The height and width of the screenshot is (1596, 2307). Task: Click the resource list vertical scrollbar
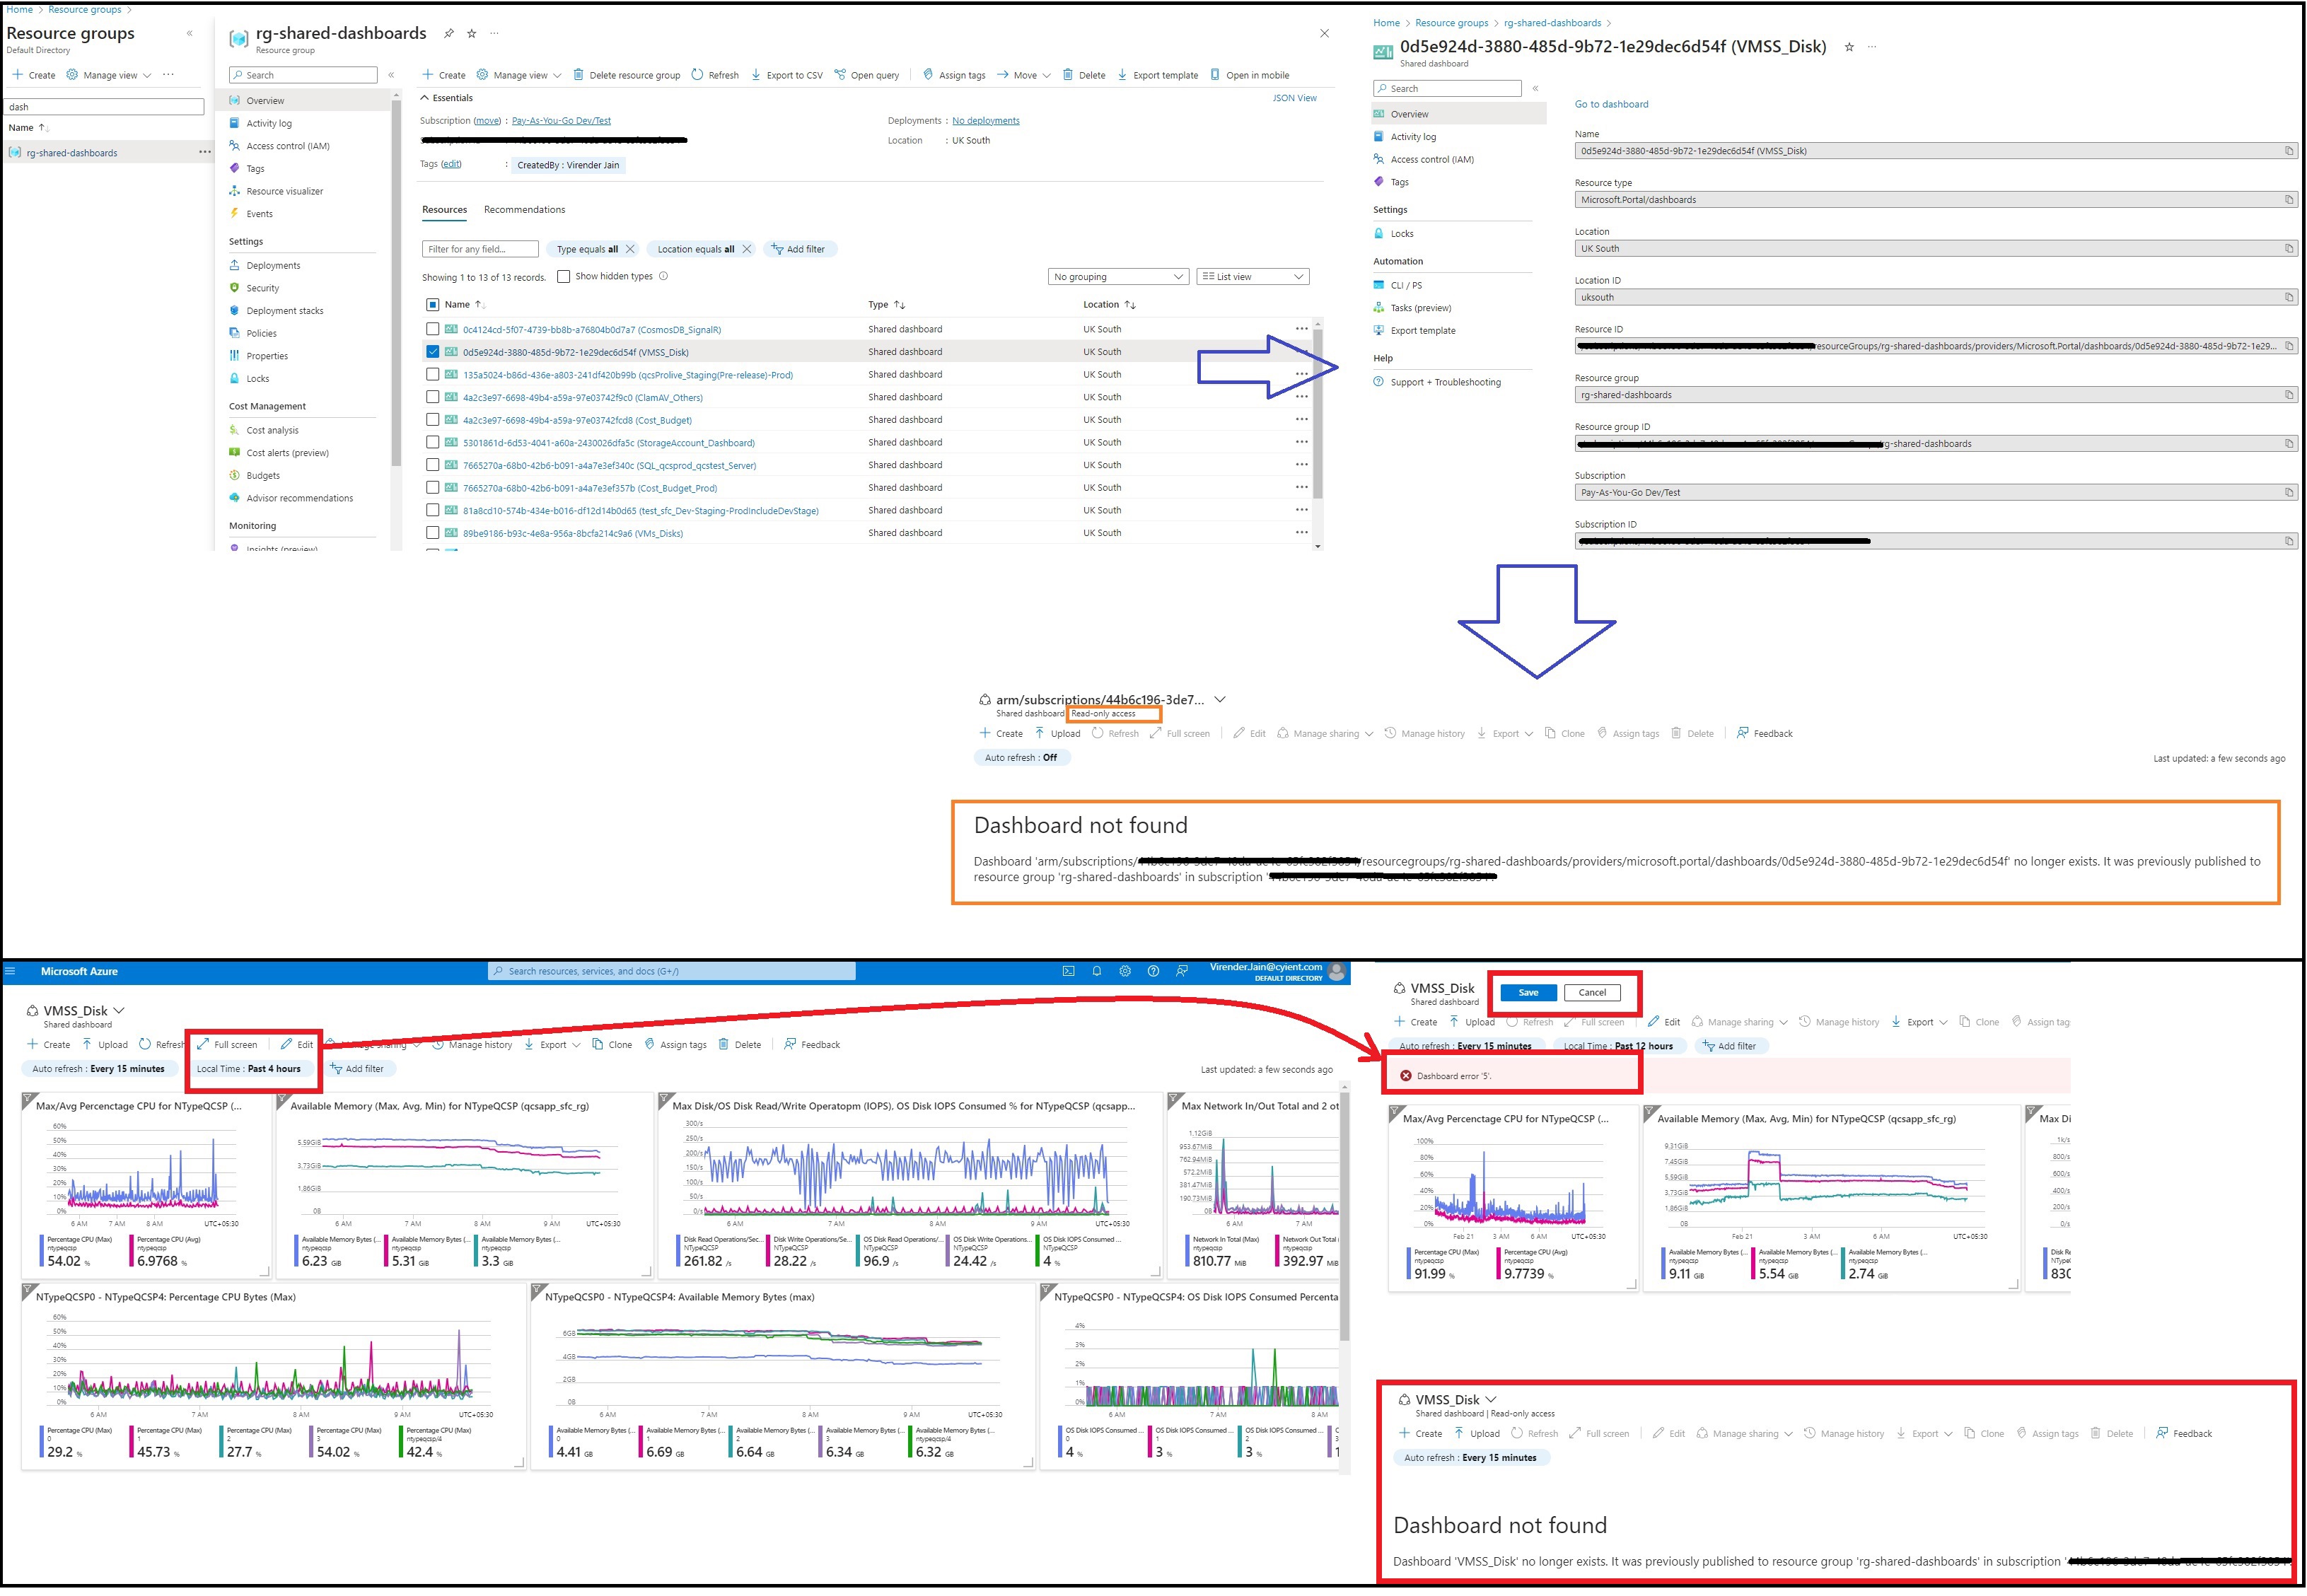pos(1318,414)
